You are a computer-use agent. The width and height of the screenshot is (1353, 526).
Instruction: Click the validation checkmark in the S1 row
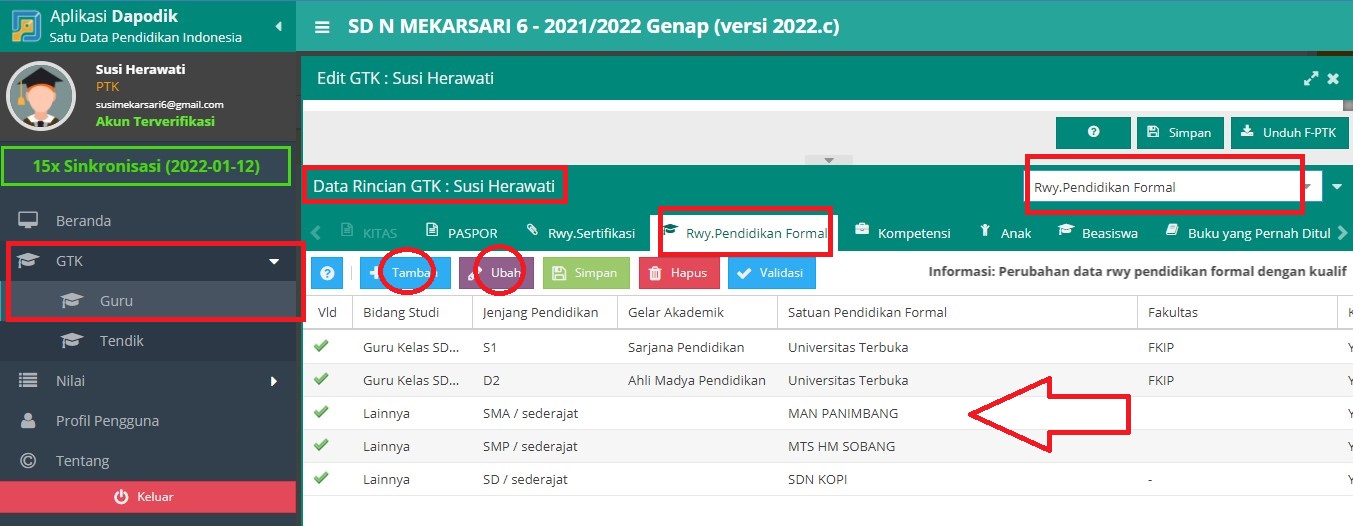(x=321, y=346)
